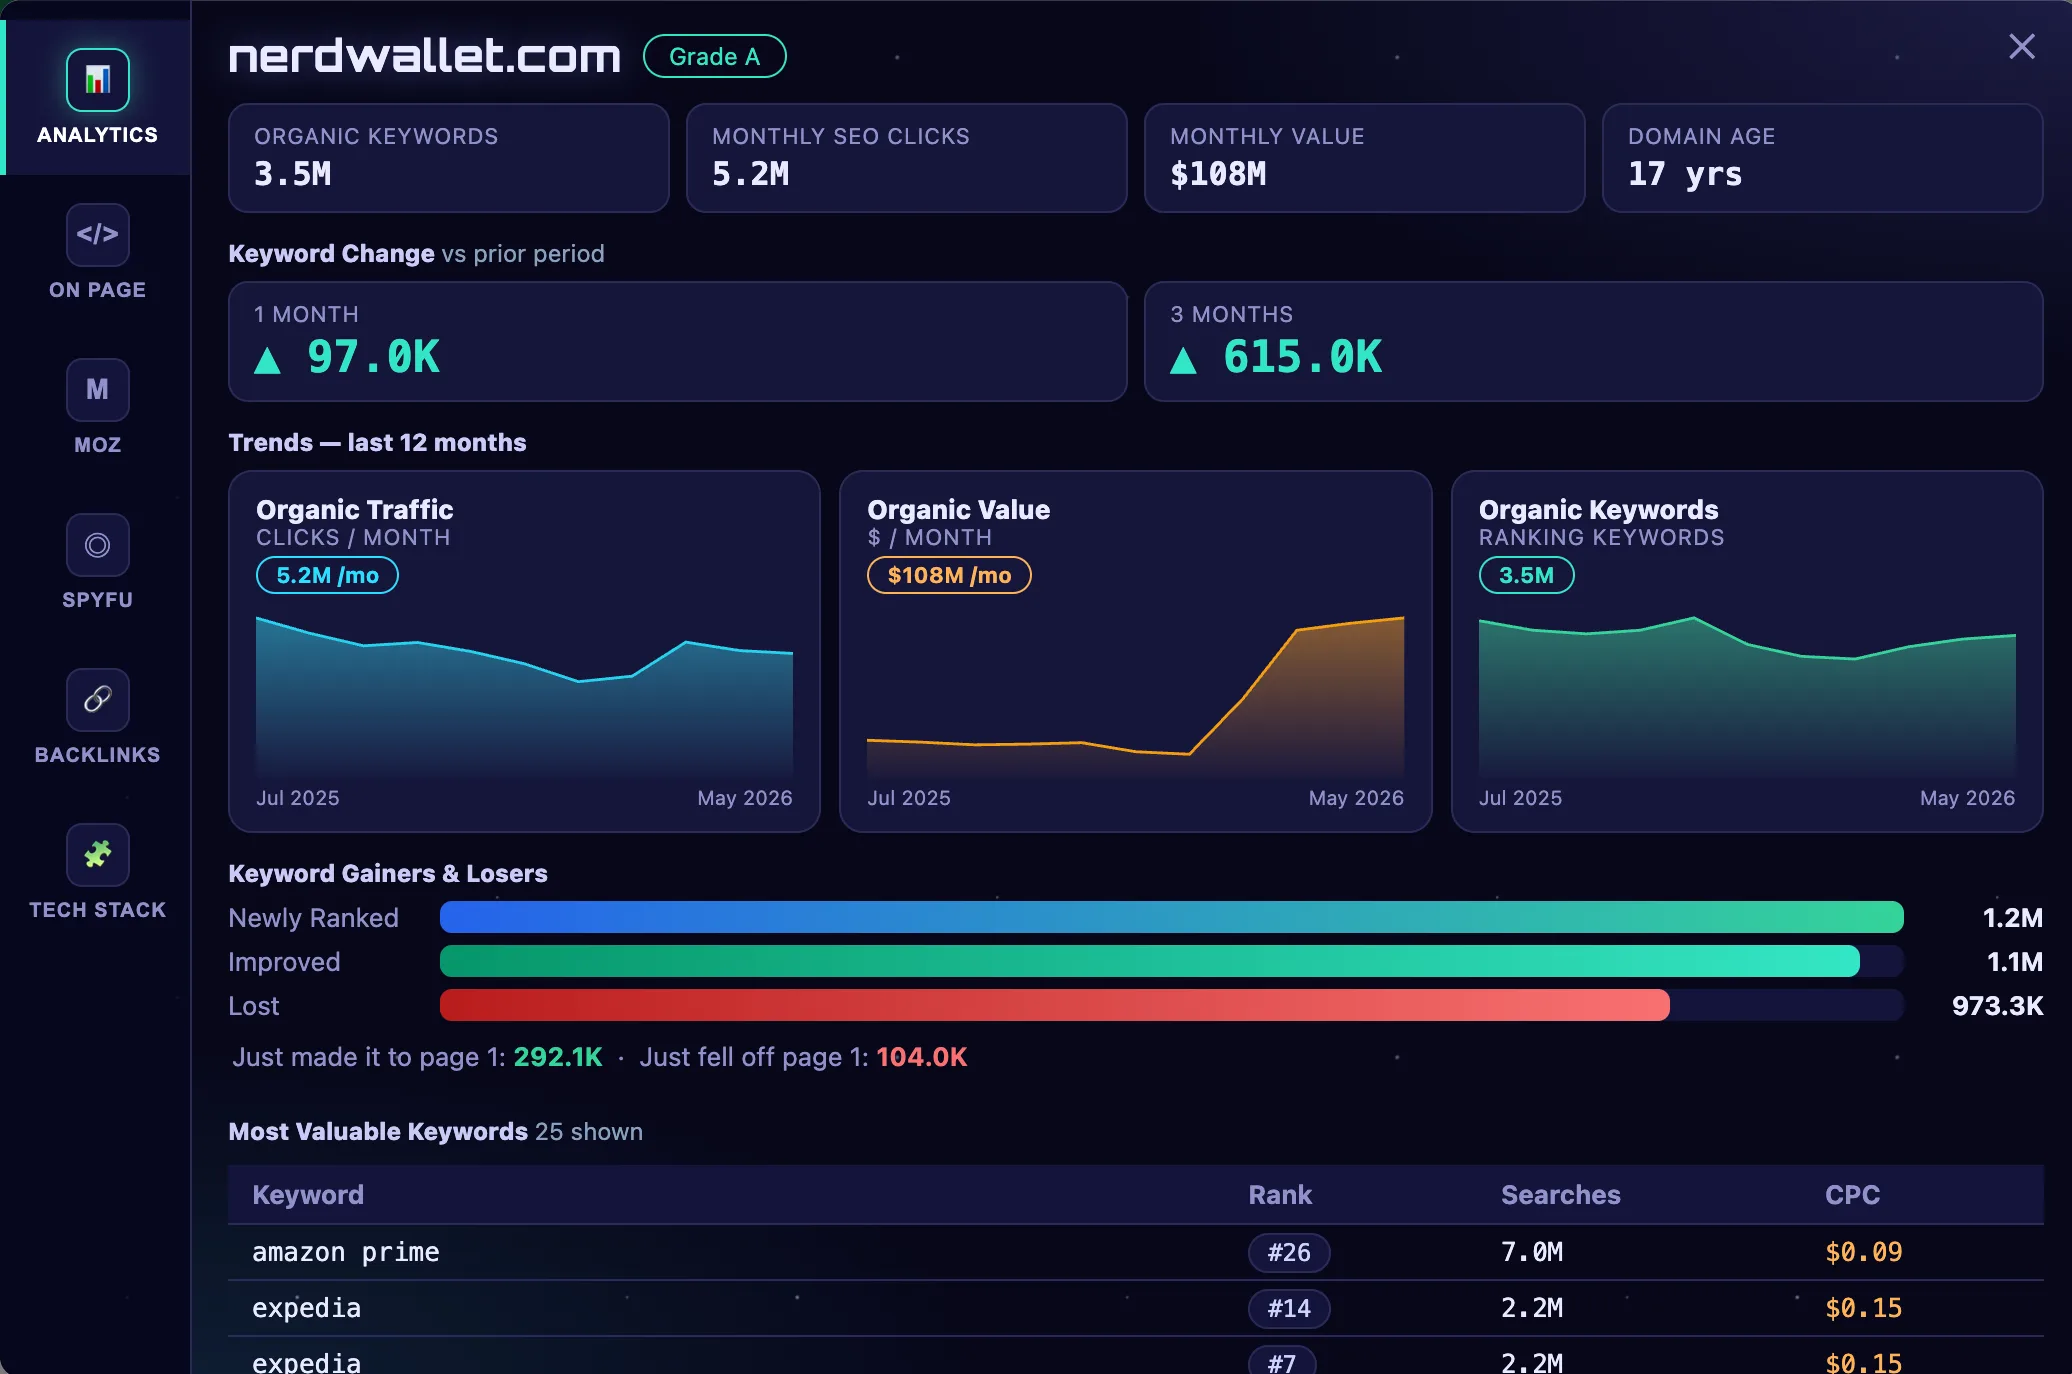Click the 1.2M Newly Ranked count
The height and width of the screenshot is (1374, 2072).
tap(2013, 918)
